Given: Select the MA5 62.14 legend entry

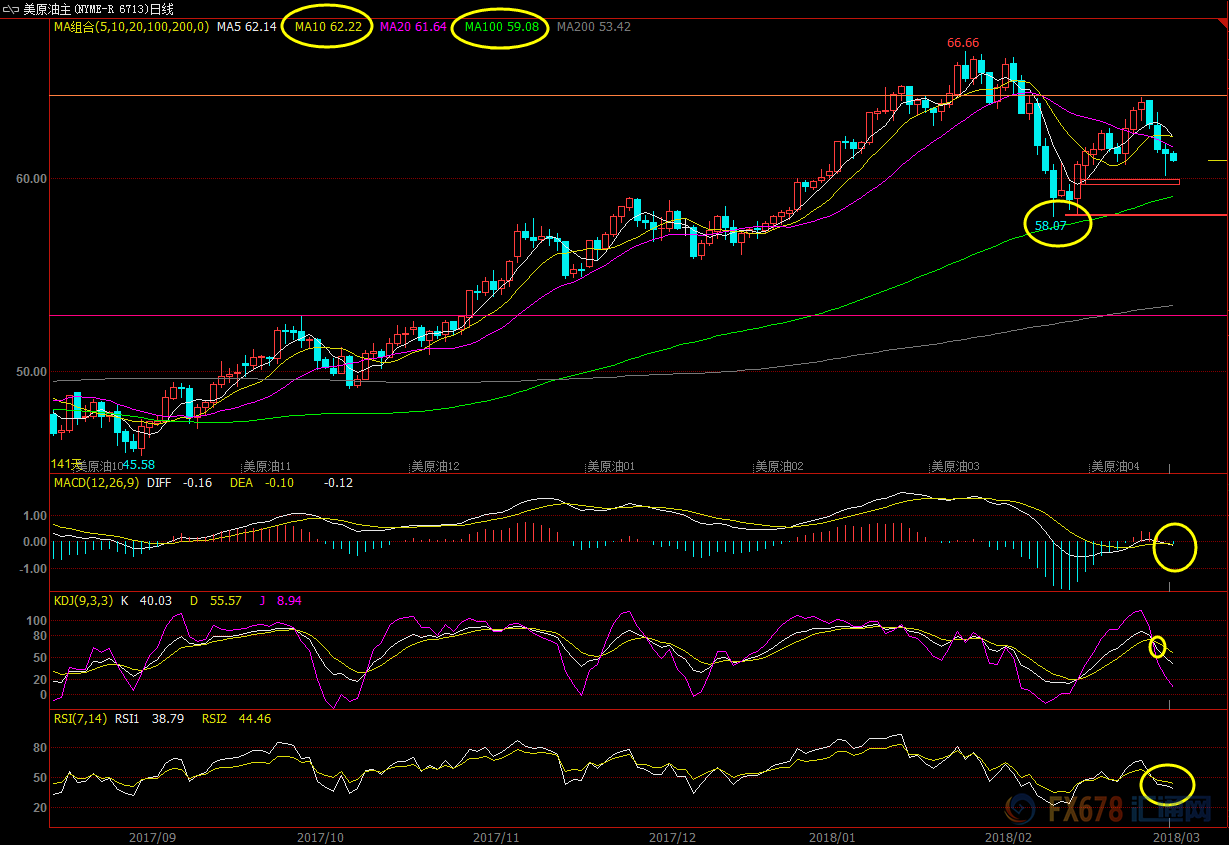Looking at the screenshot, I should [x=247, y=27].
